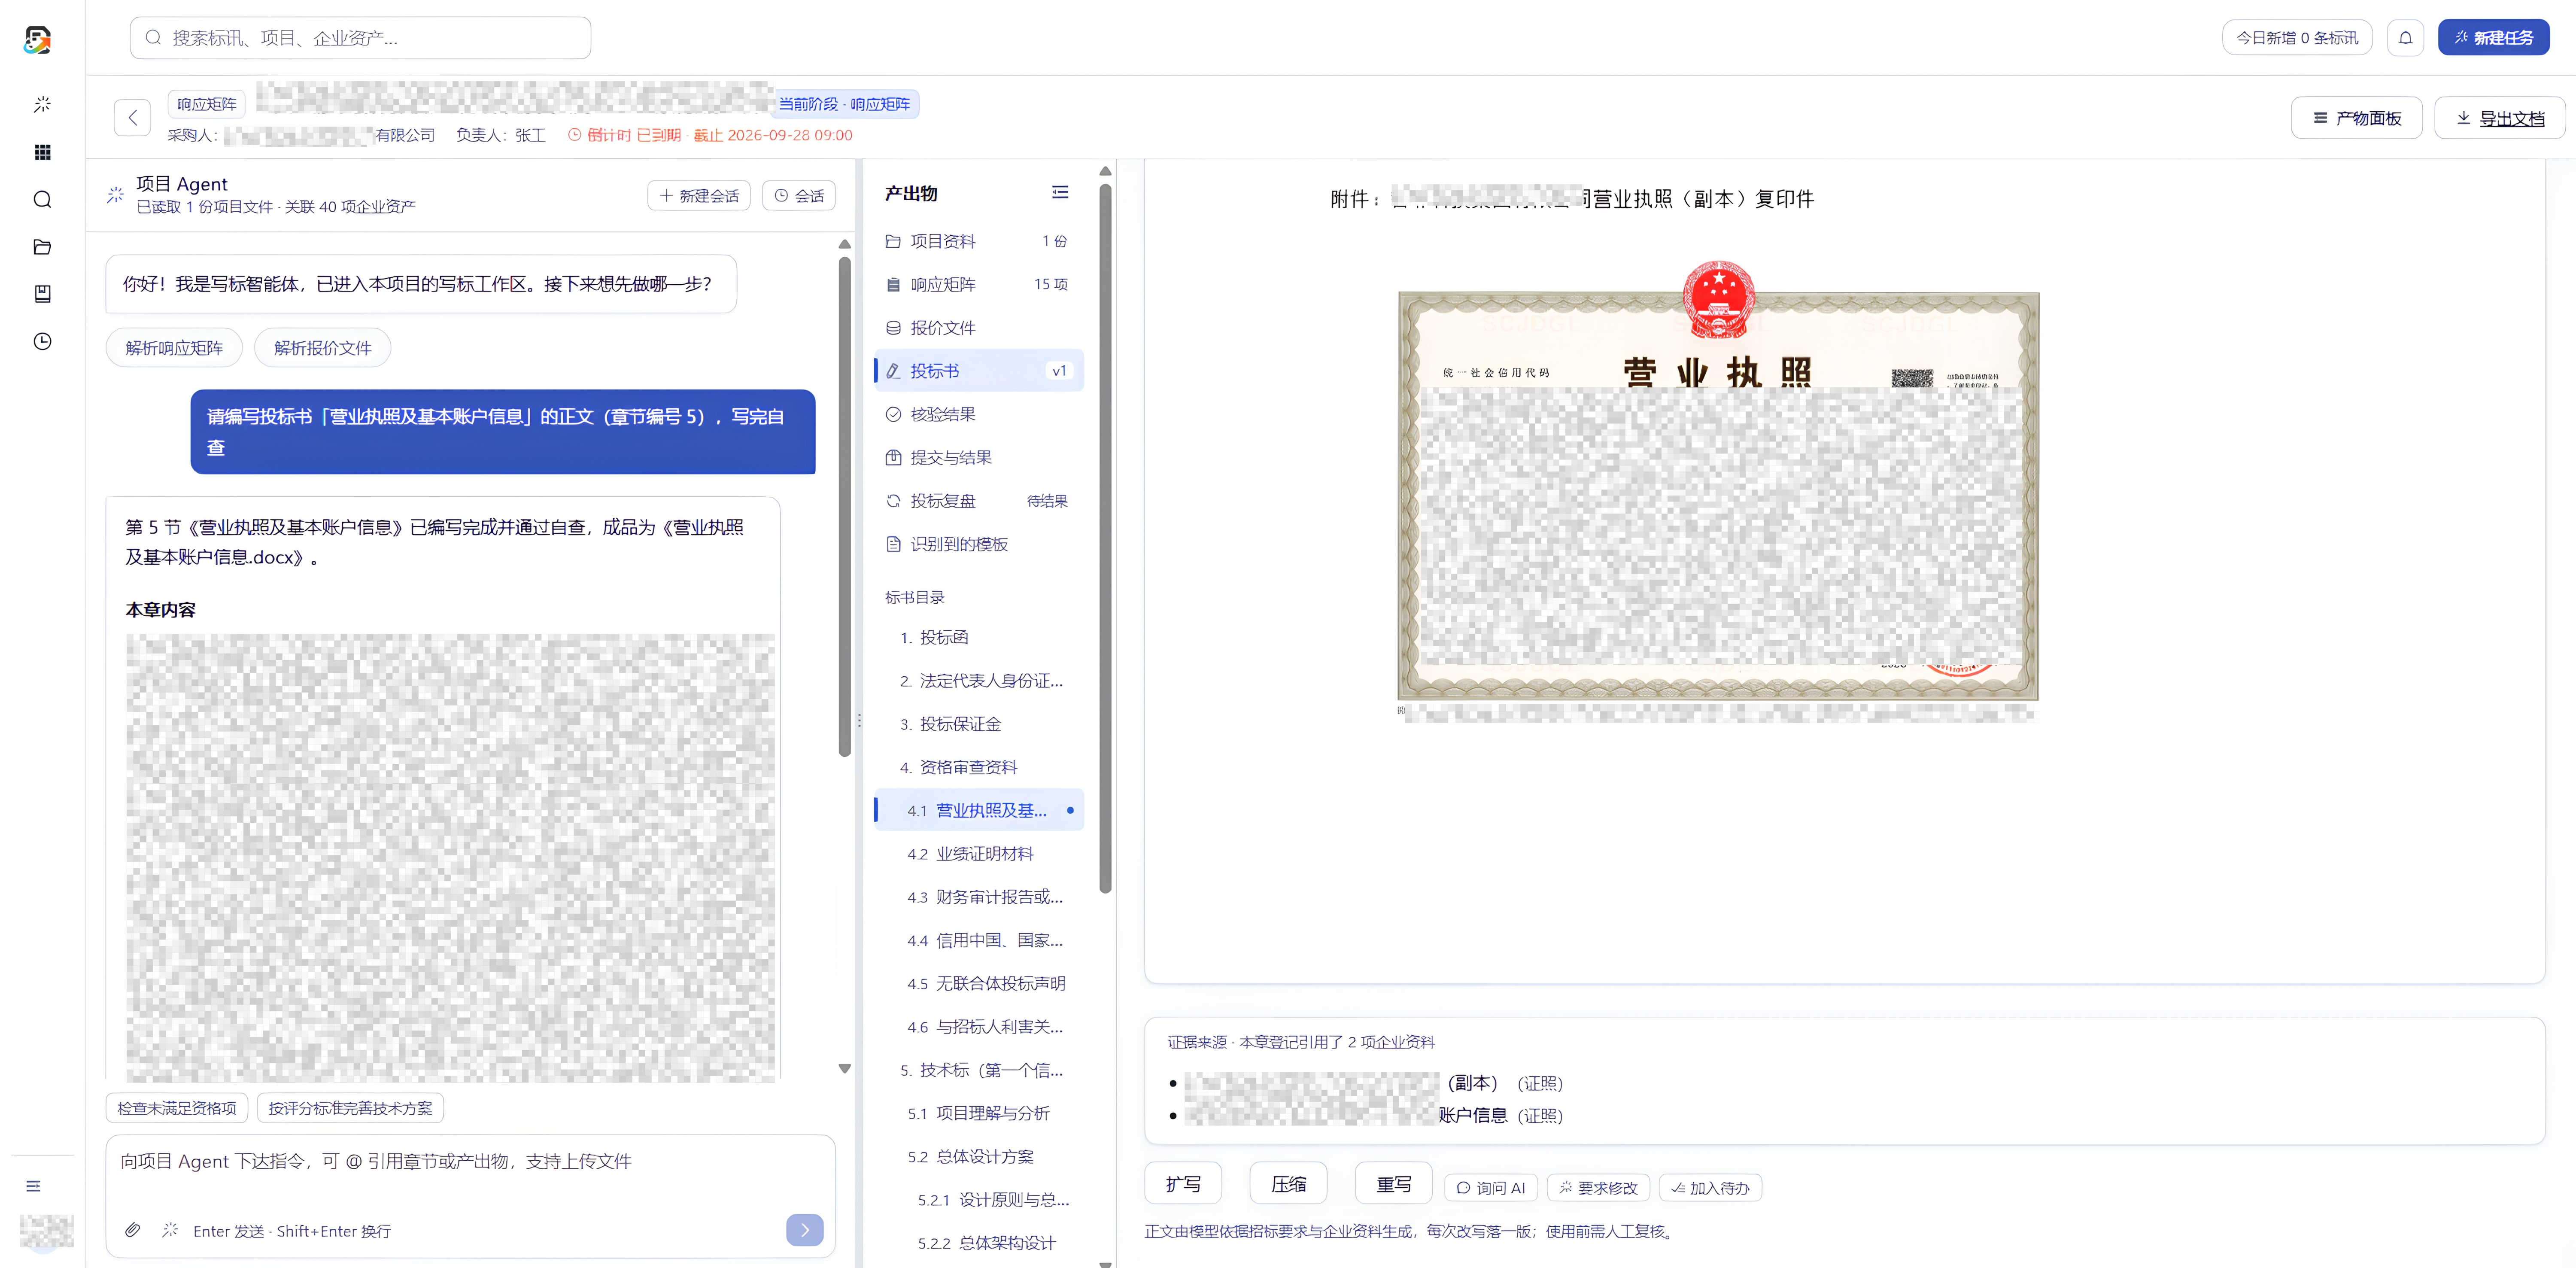Open 报价文件 in the outputs list
2576x1268 pixels.
[x=978, y=328]
